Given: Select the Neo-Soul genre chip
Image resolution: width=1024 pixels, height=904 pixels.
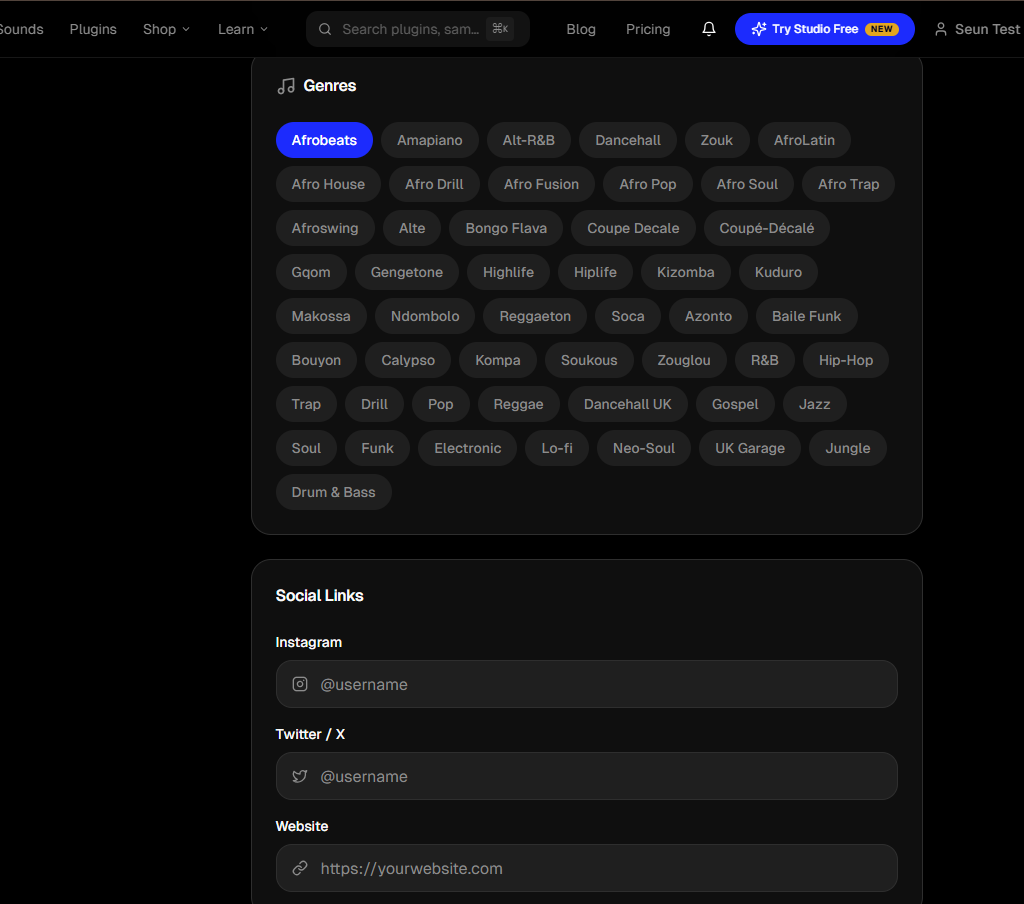Looking at the screenshot, I should (643, 448).
